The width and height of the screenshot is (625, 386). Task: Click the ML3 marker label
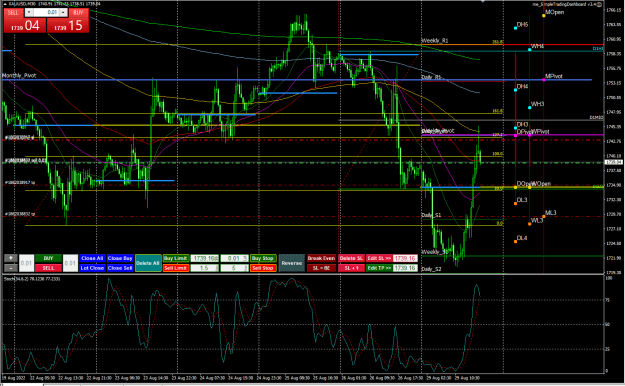(551, 213)
